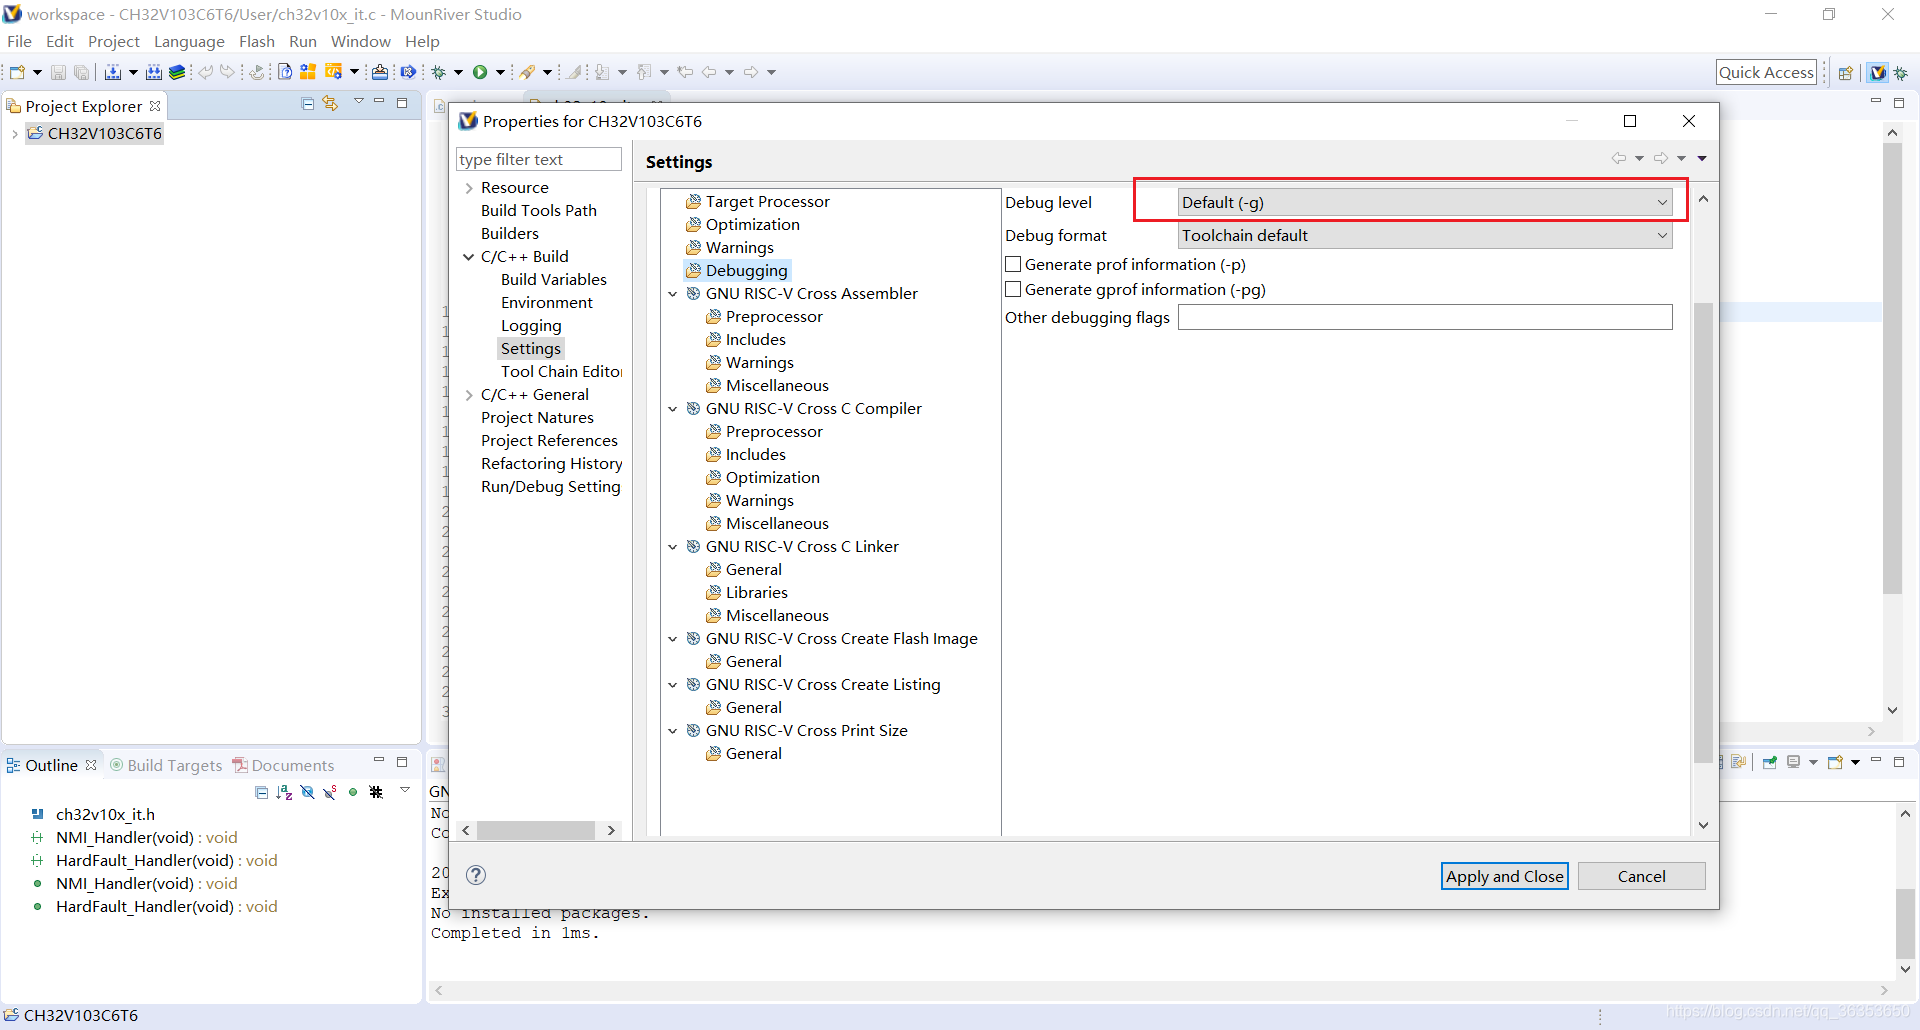The image size is (1920, 1030).
Task: Click the black hash-grid icon in Outline toolbar
Action: coord(376,792)
